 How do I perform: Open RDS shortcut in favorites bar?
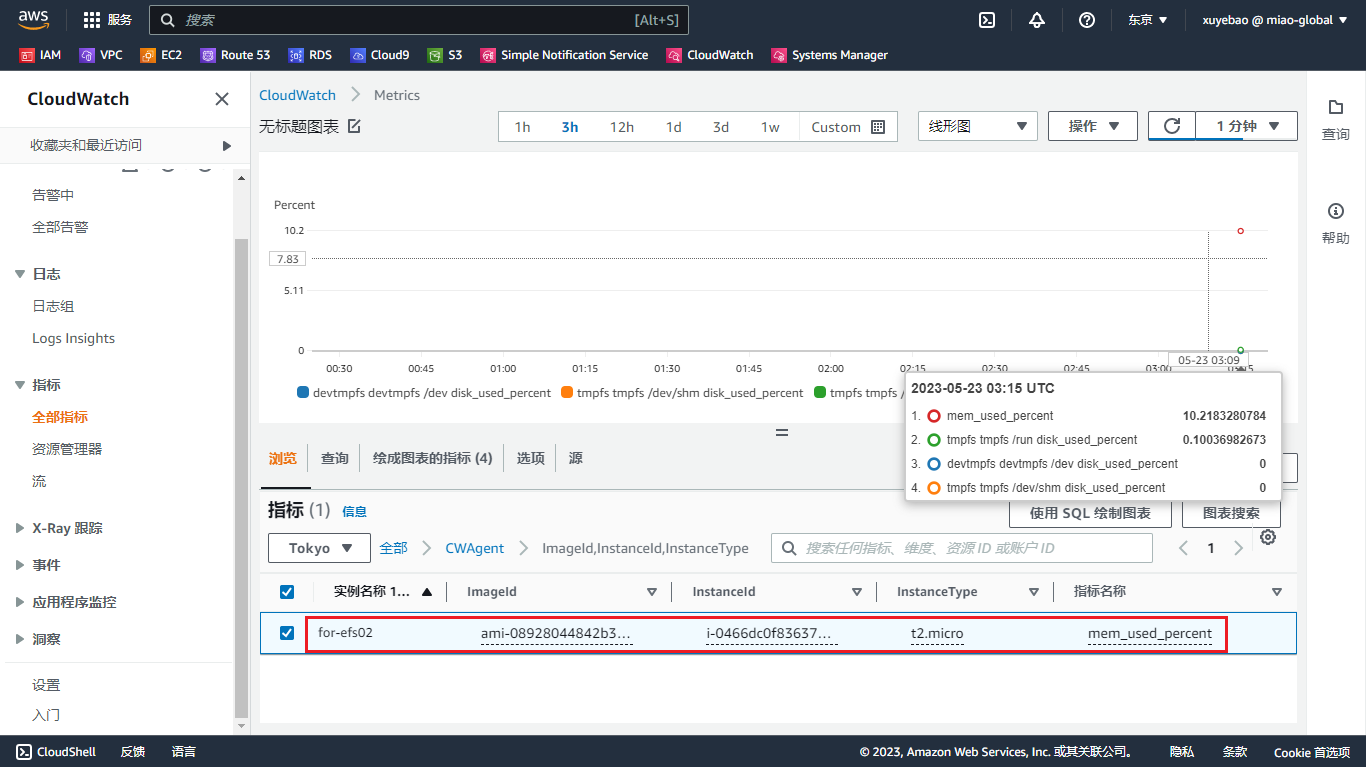coord(310,55)
